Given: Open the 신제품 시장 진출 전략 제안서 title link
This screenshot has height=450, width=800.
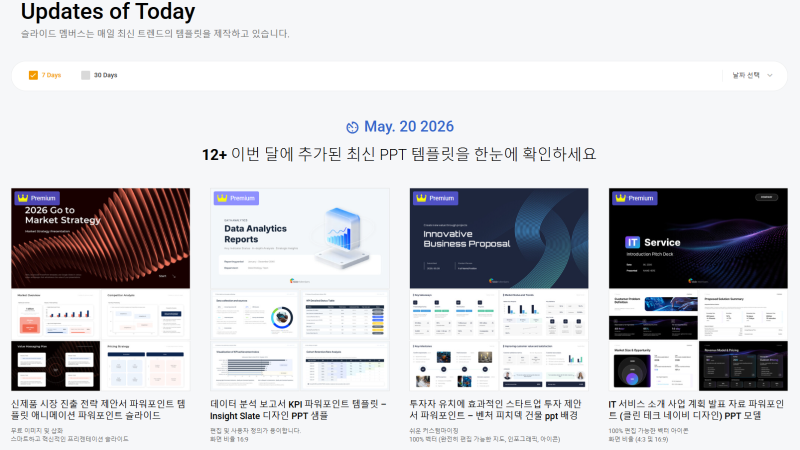Looking at the screenshot, I should point(98,410).
